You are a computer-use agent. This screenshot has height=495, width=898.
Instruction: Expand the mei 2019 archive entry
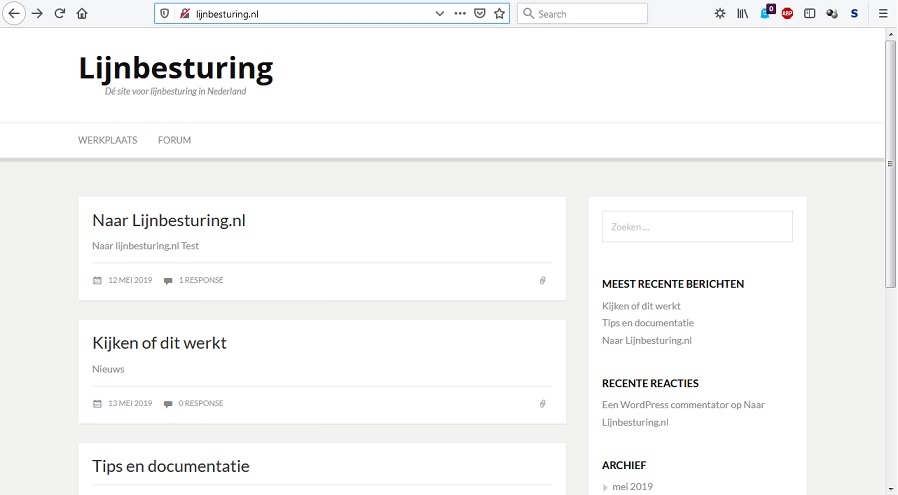632,486
